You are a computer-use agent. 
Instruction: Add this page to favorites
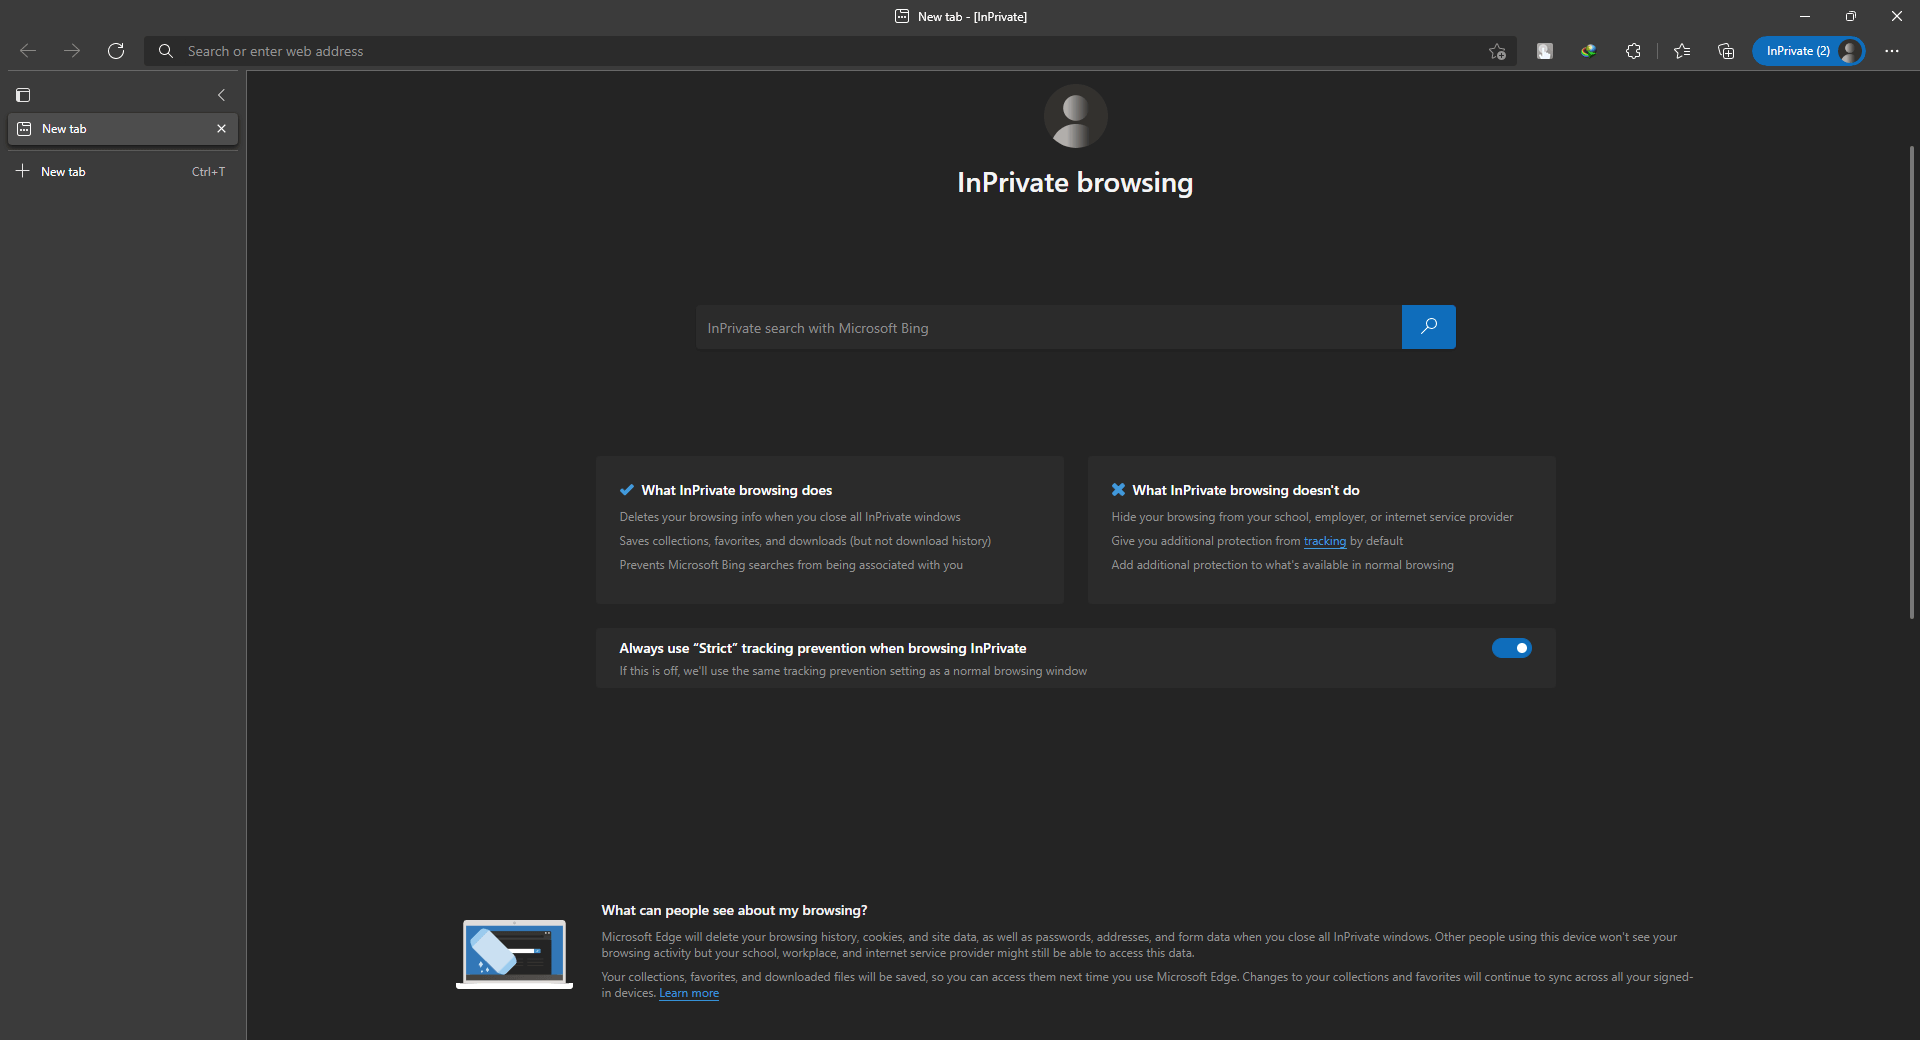tap(1497, 51)
